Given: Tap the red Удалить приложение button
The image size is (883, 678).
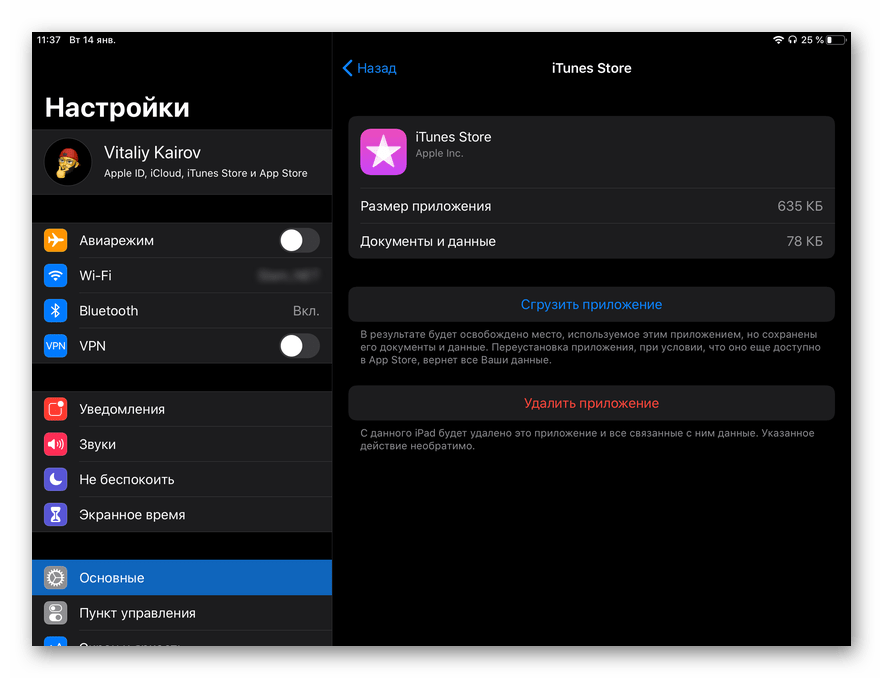Looking at the screenshot, I should 591,403.
